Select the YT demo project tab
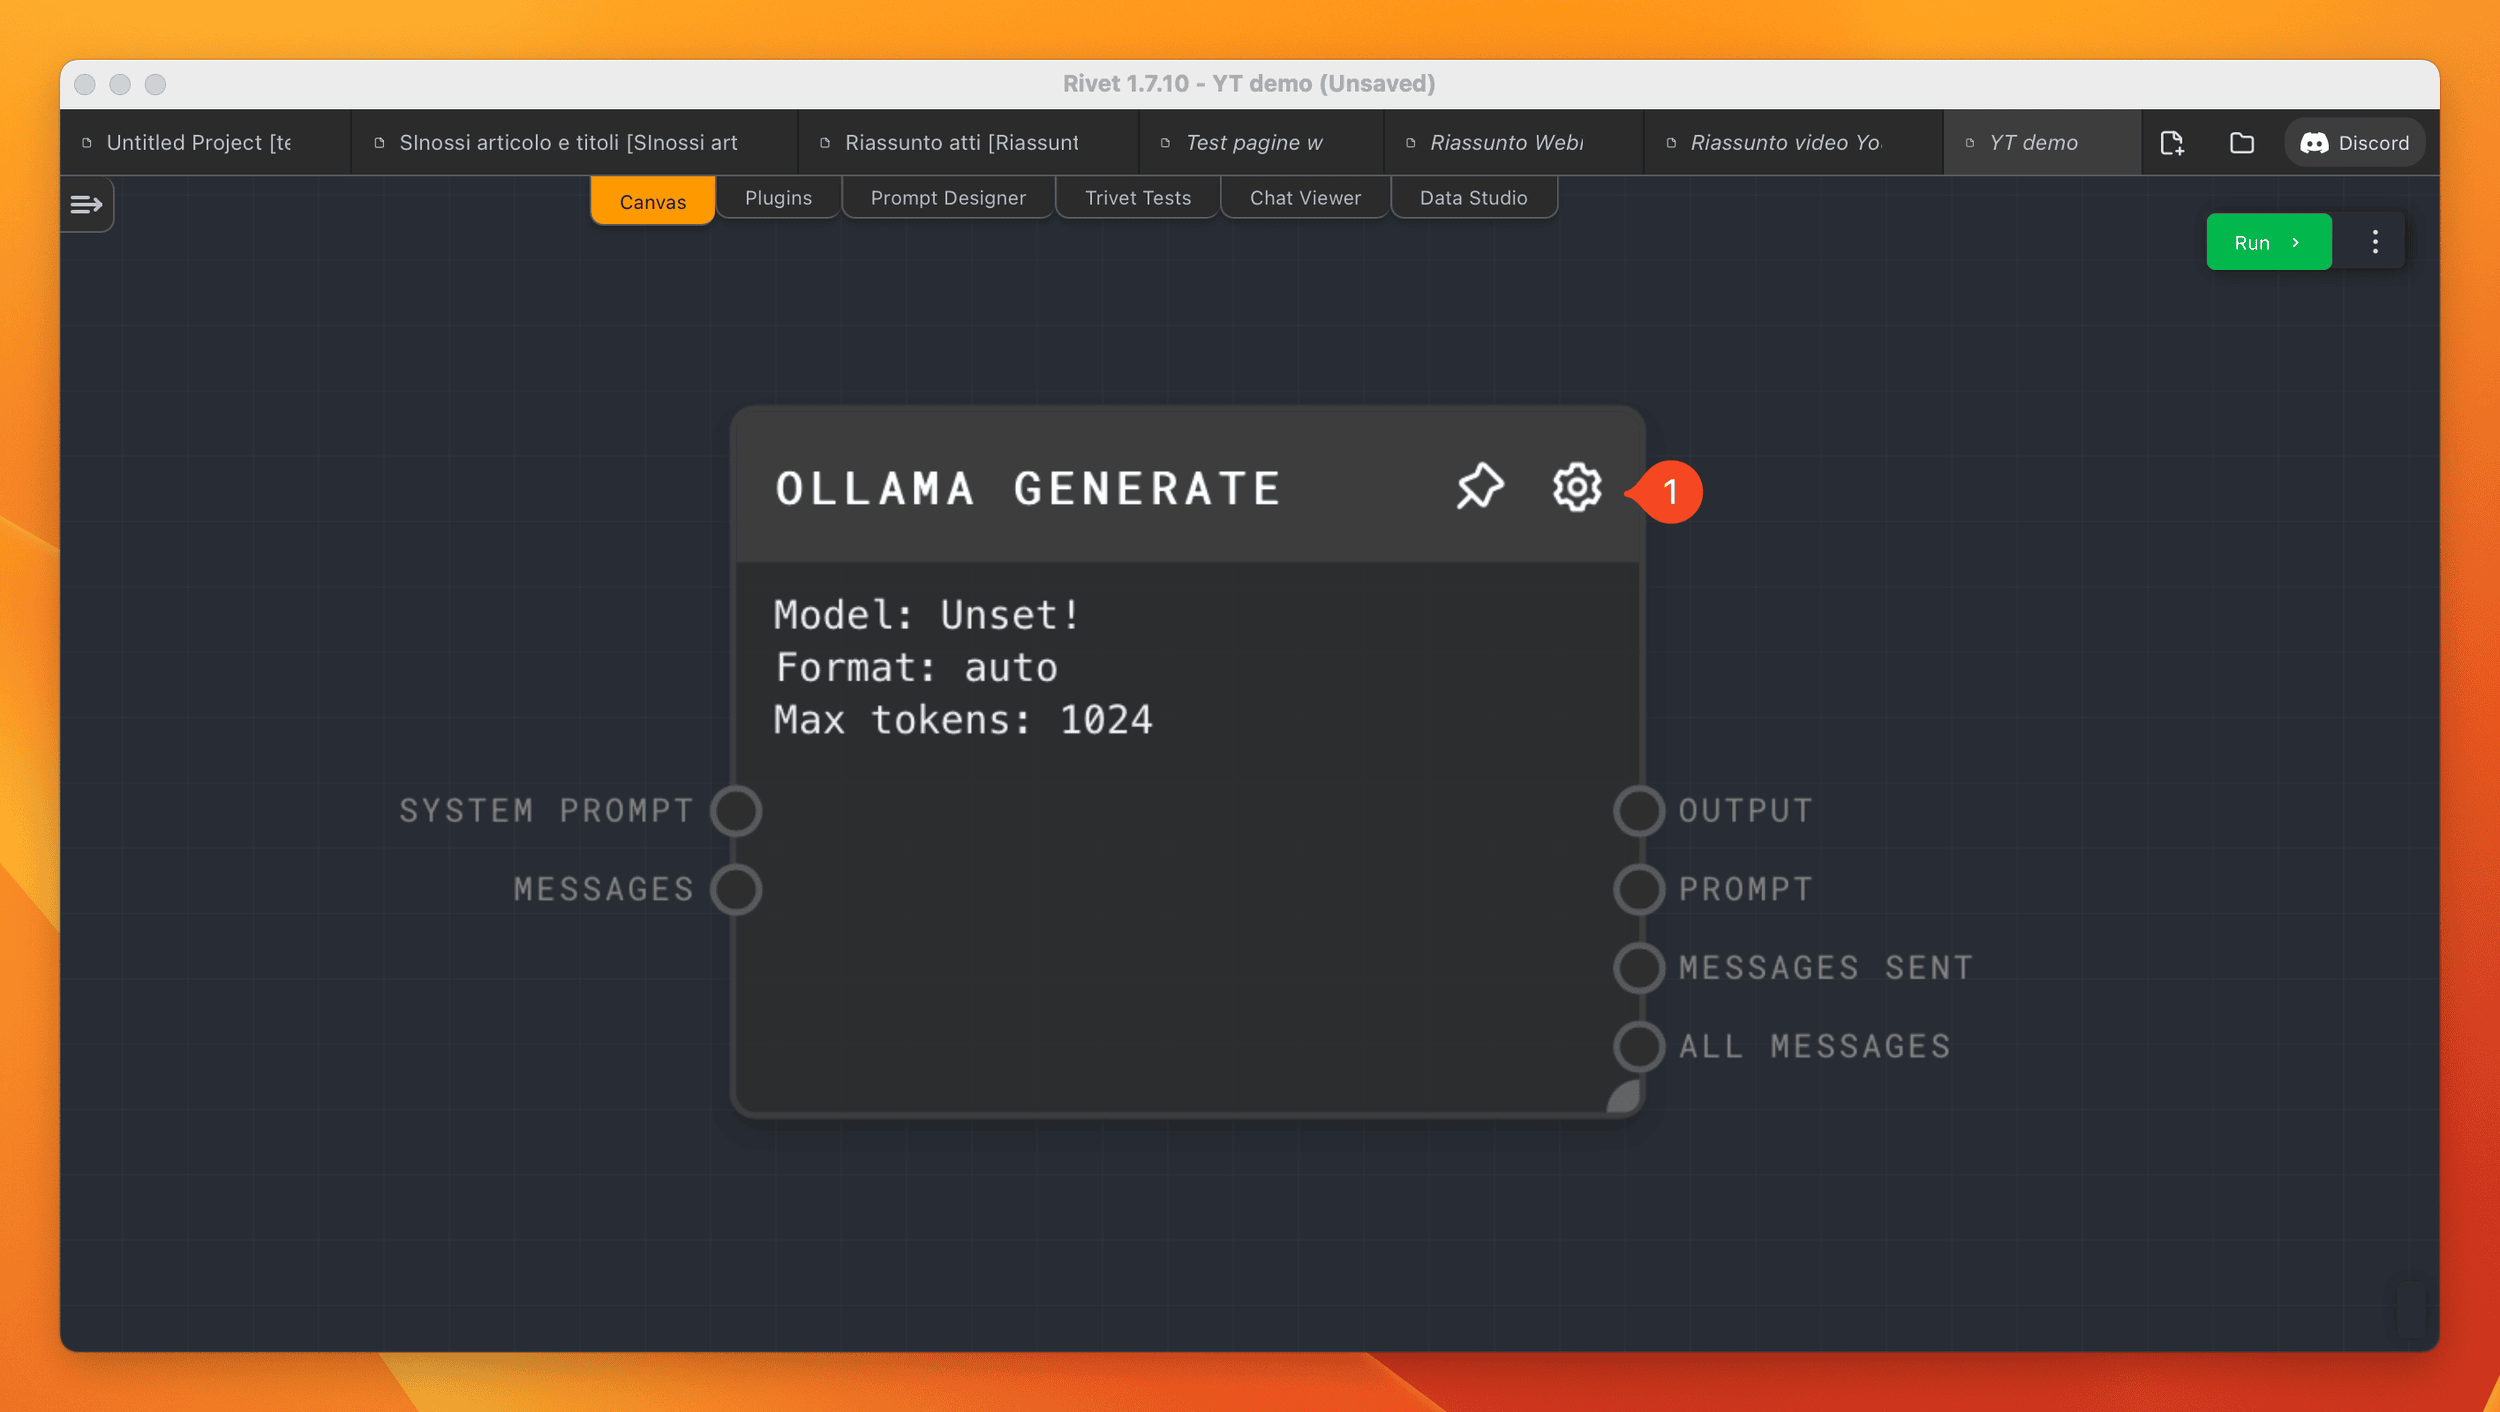 click(x=2042, y=143)
